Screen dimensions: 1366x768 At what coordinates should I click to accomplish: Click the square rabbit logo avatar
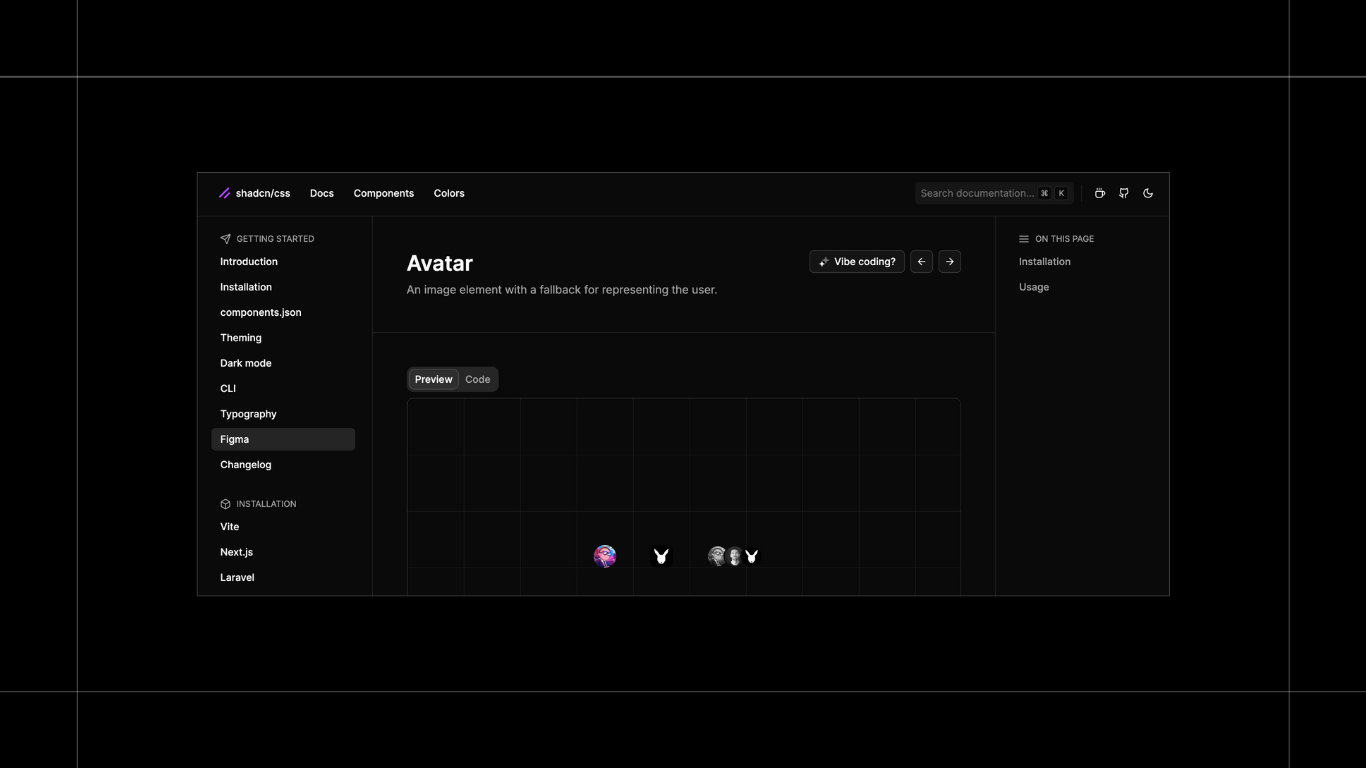[x=661, y=556]
